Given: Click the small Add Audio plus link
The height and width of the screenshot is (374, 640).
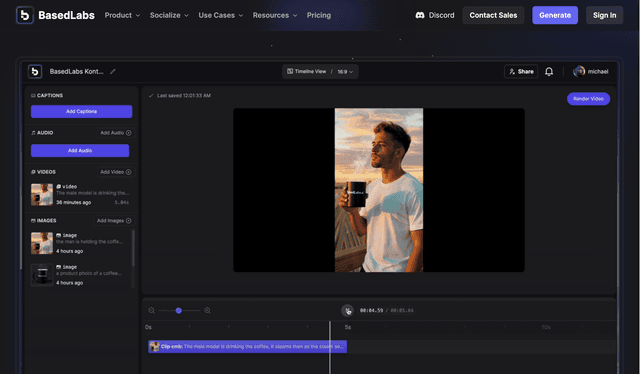Looking at the screenshot, I should (116, 133).
